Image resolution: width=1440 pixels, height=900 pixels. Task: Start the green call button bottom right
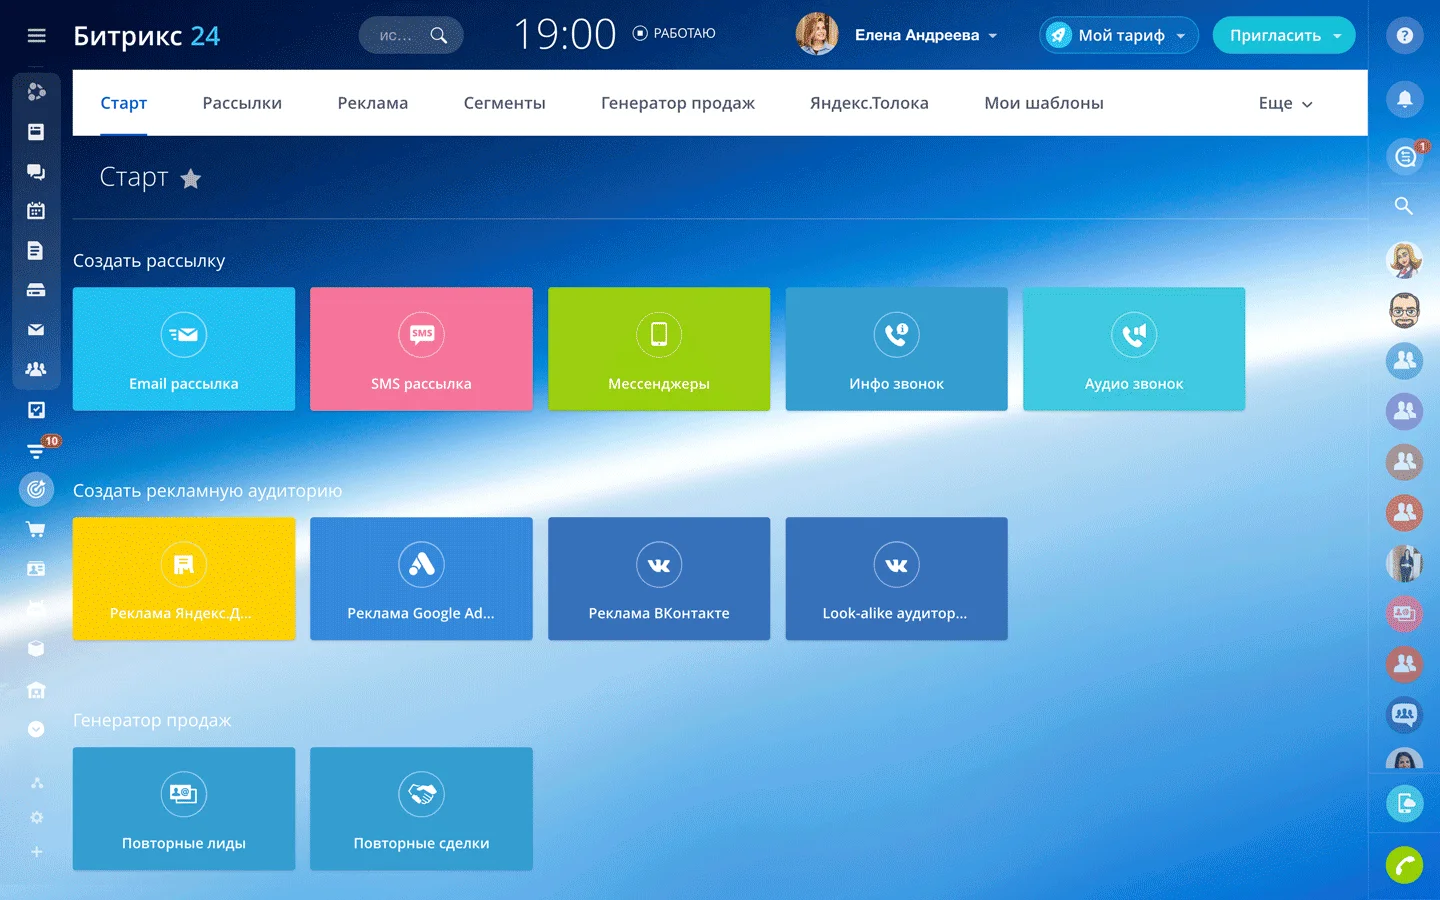coord(1404,865)
